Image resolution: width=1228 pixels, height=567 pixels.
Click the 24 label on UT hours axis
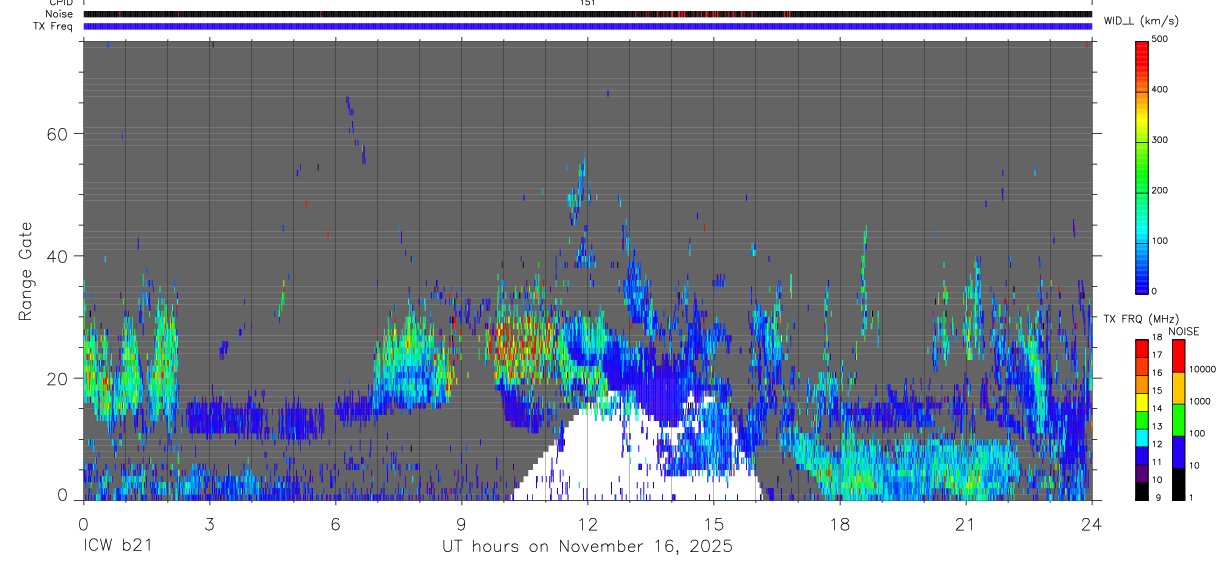click(1092, 524)
